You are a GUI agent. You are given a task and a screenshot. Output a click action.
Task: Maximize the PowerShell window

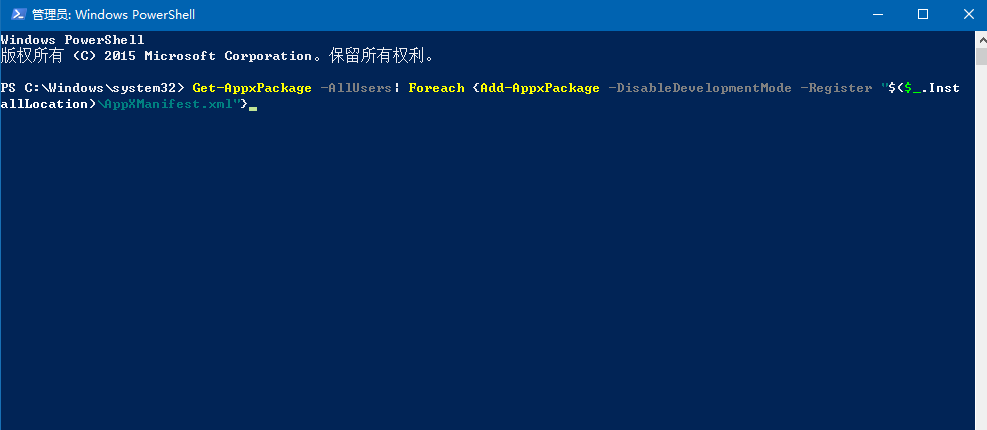(922, 14)
